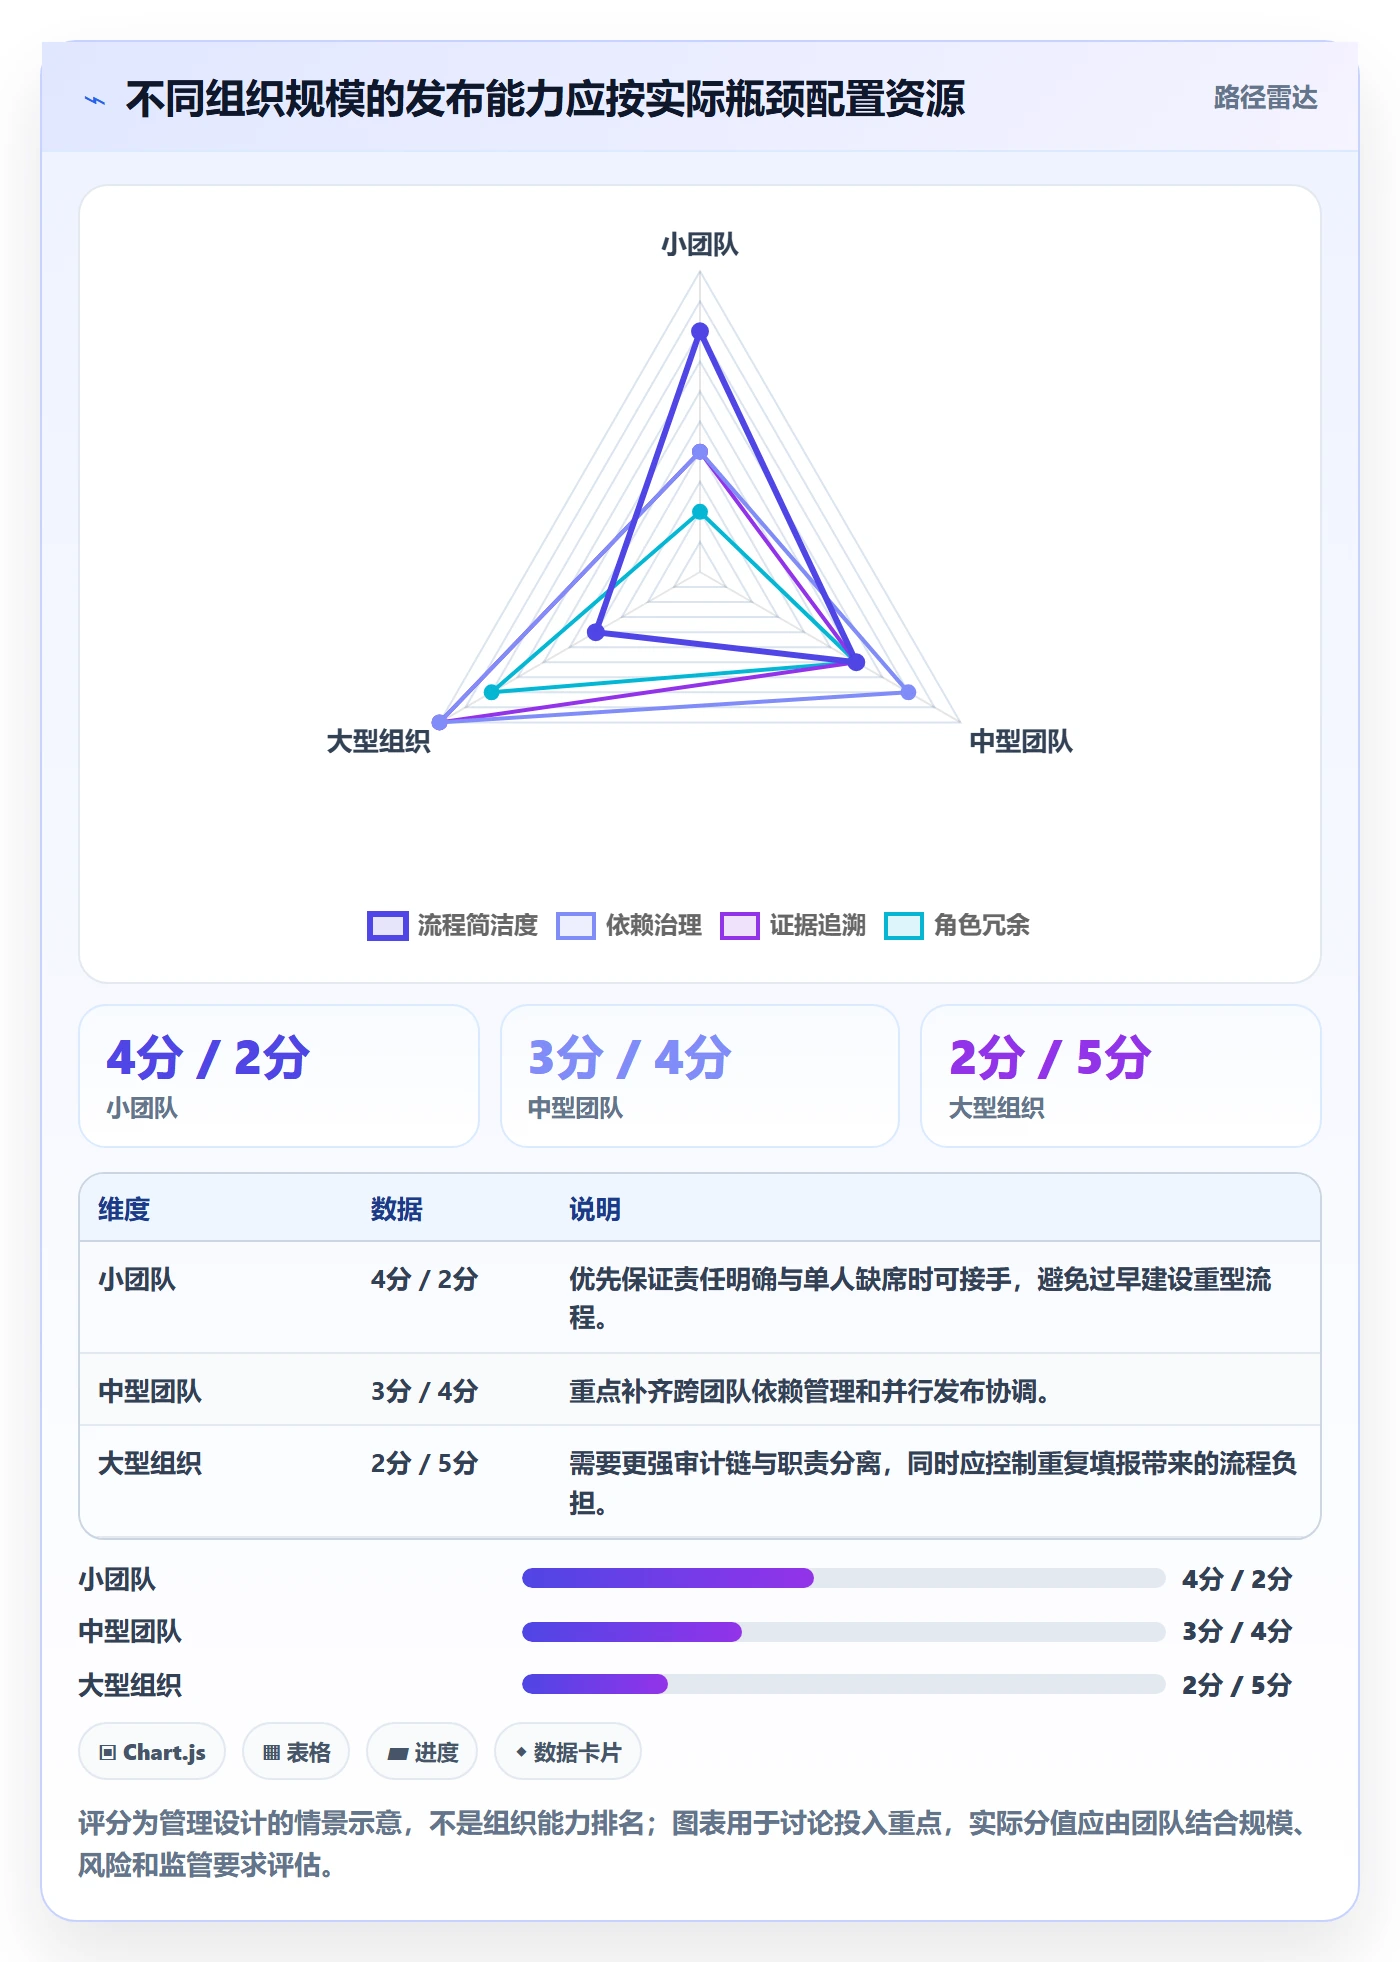Screen dimensions: 1400x1962
Task: Click the 大型组织 progress bar
Action: point(844,1684)
